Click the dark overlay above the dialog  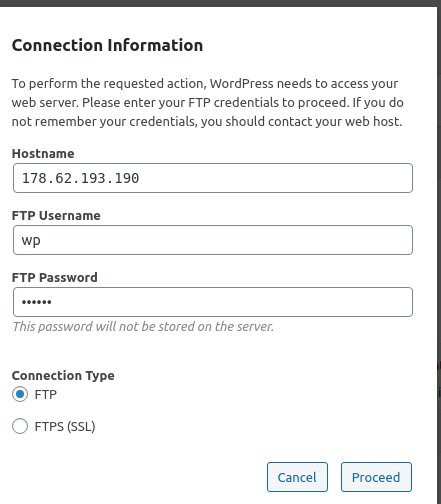(220, 3)
